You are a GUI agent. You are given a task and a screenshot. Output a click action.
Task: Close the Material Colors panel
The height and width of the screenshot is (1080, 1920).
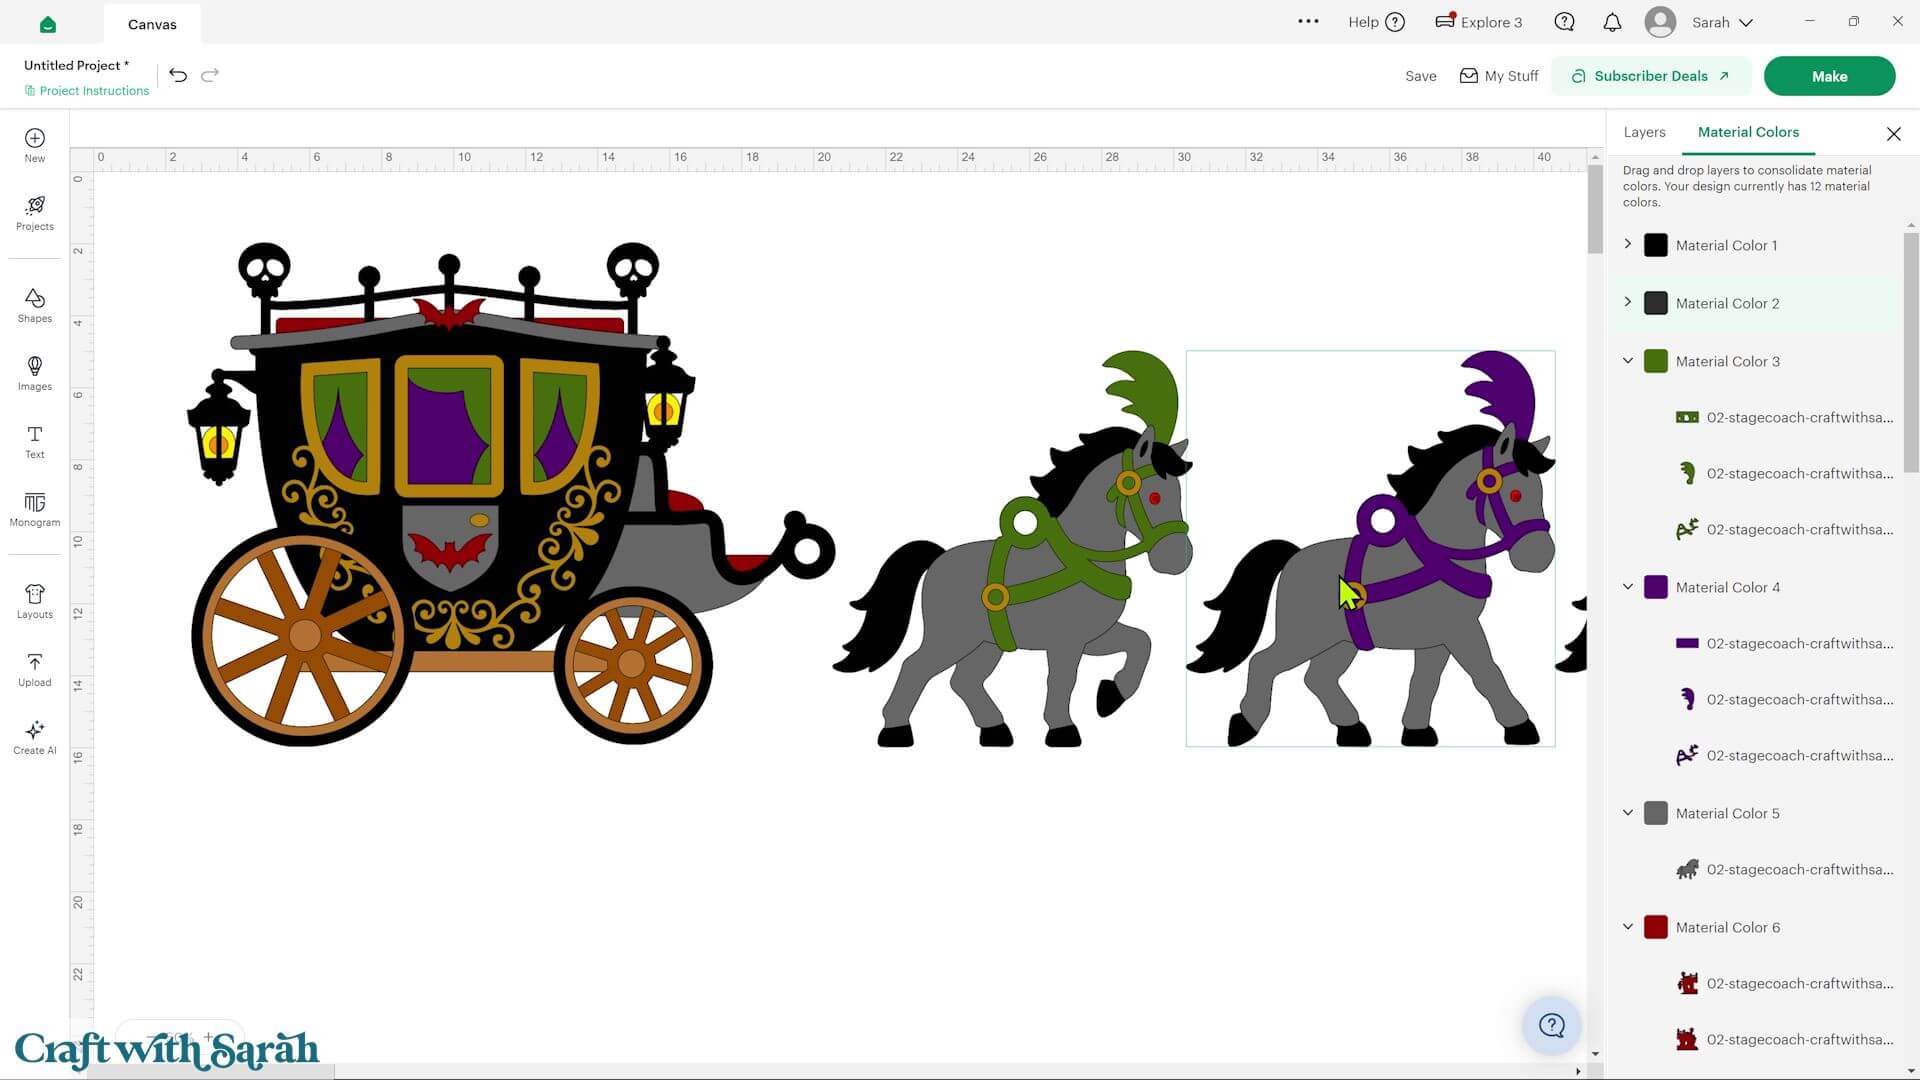point(1893,133)
